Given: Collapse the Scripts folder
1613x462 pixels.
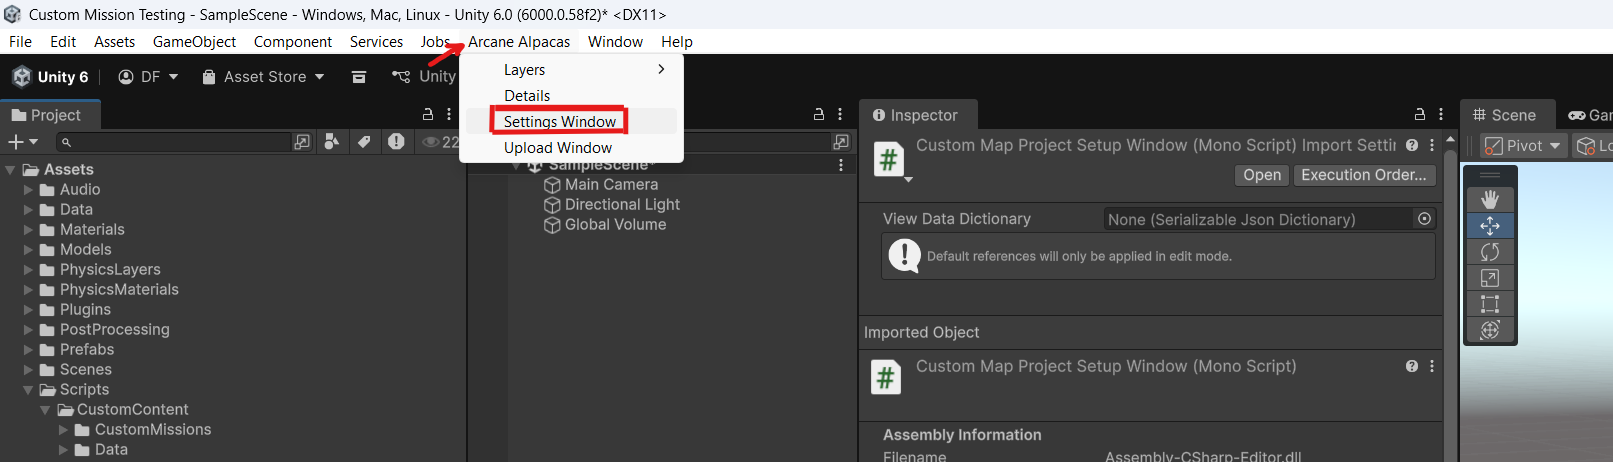Looking at the screenshot, I should (28, 390).
